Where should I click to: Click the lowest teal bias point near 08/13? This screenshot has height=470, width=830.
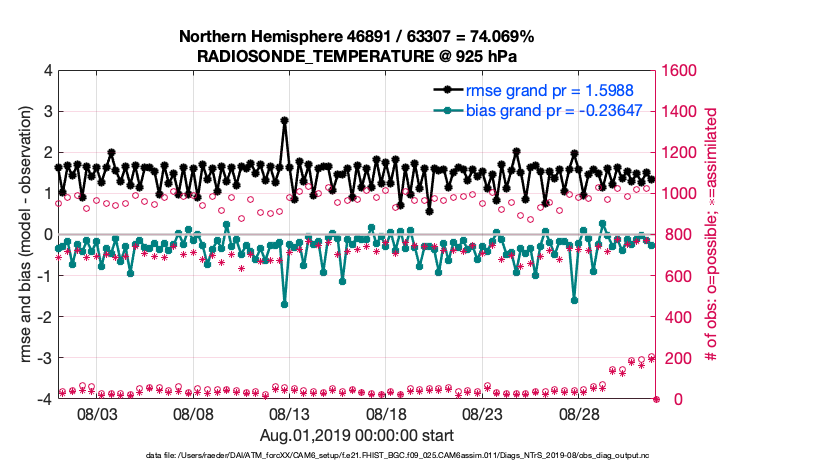(285, 304)
